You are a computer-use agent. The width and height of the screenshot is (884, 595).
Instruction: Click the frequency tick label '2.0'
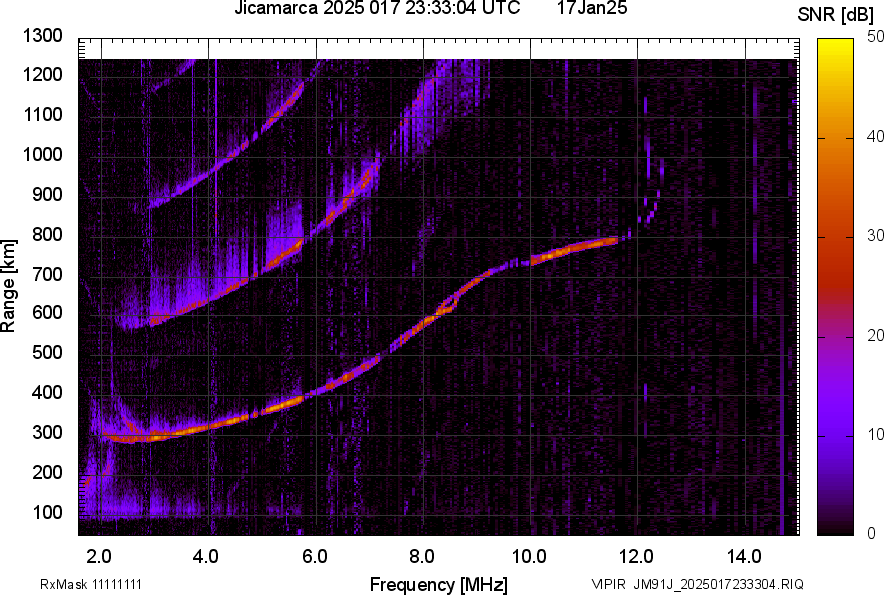[99, 557]
